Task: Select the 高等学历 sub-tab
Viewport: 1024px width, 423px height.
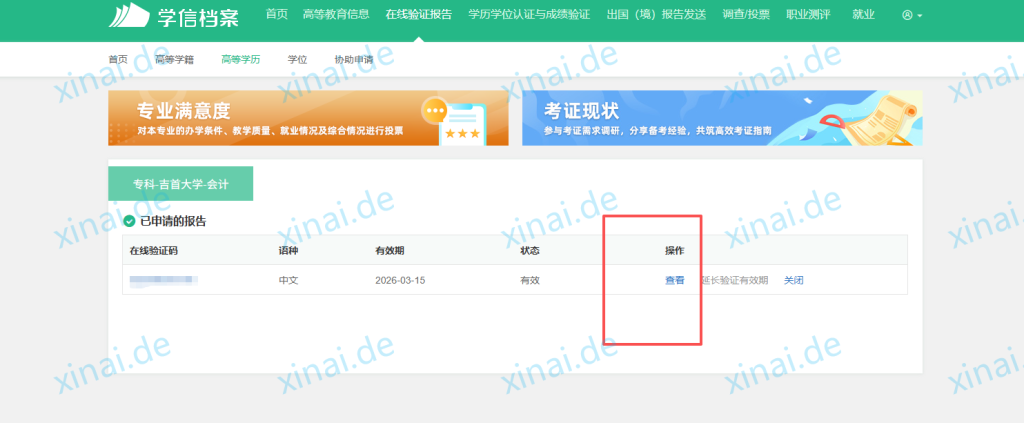Action: 240,59
